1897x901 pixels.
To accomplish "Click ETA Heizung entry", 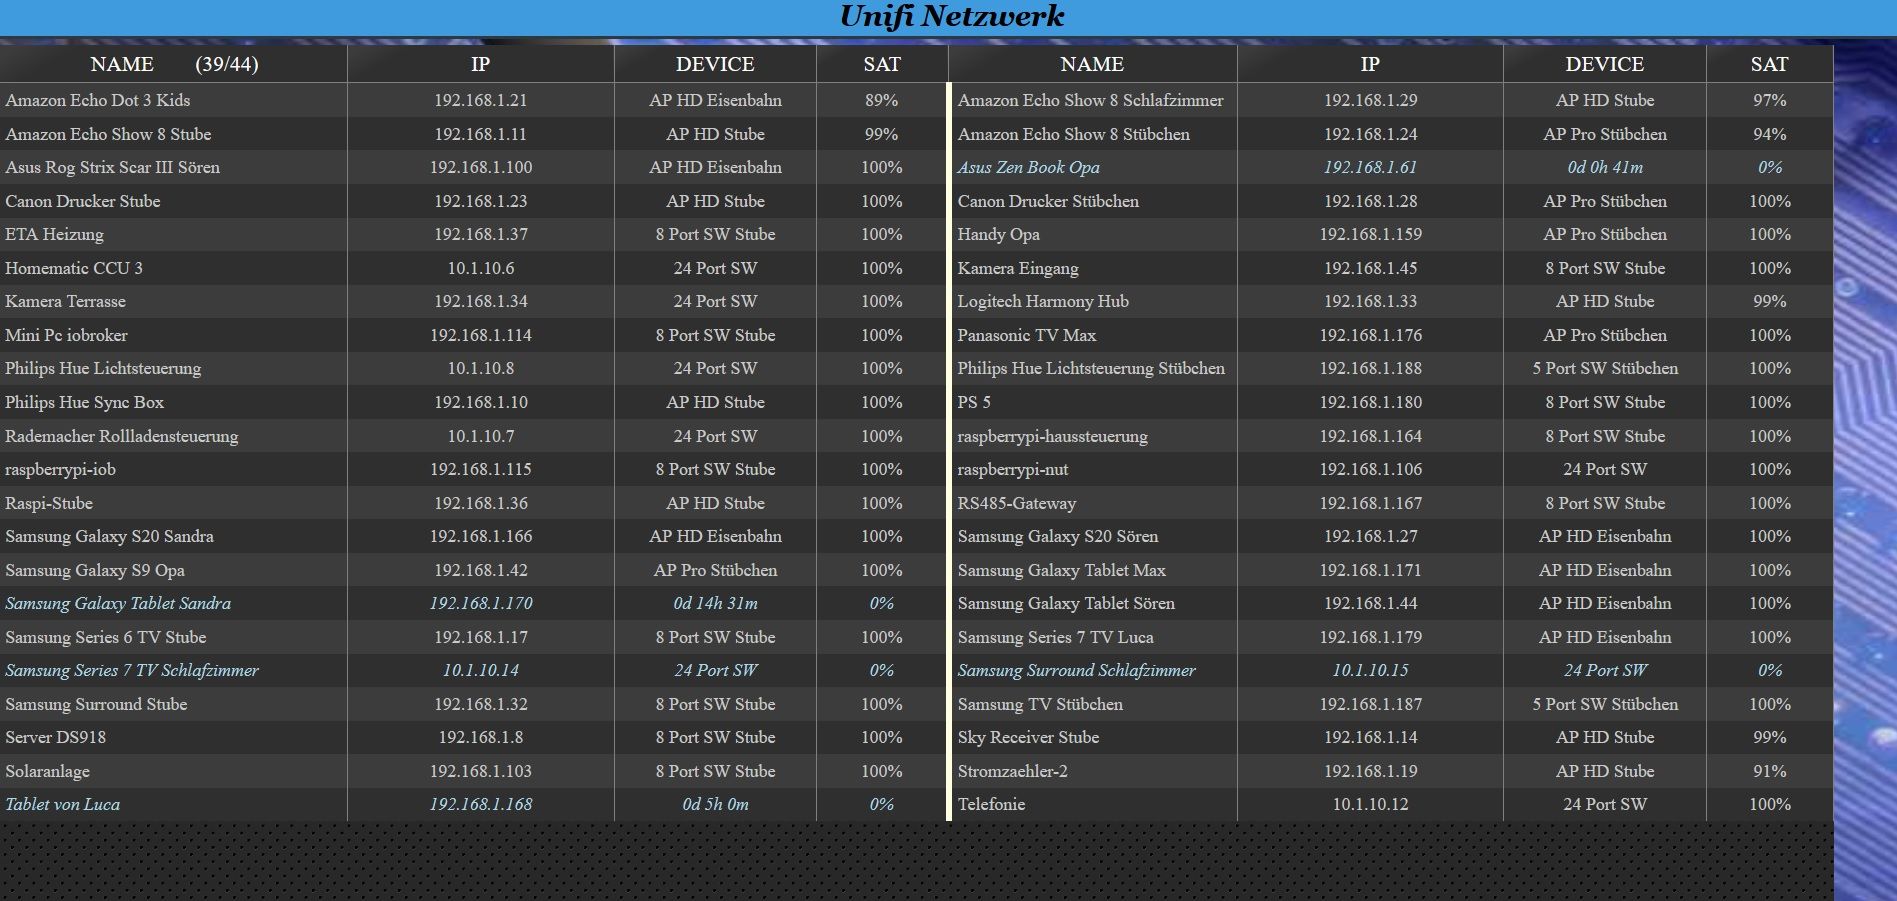I will 54,234.
